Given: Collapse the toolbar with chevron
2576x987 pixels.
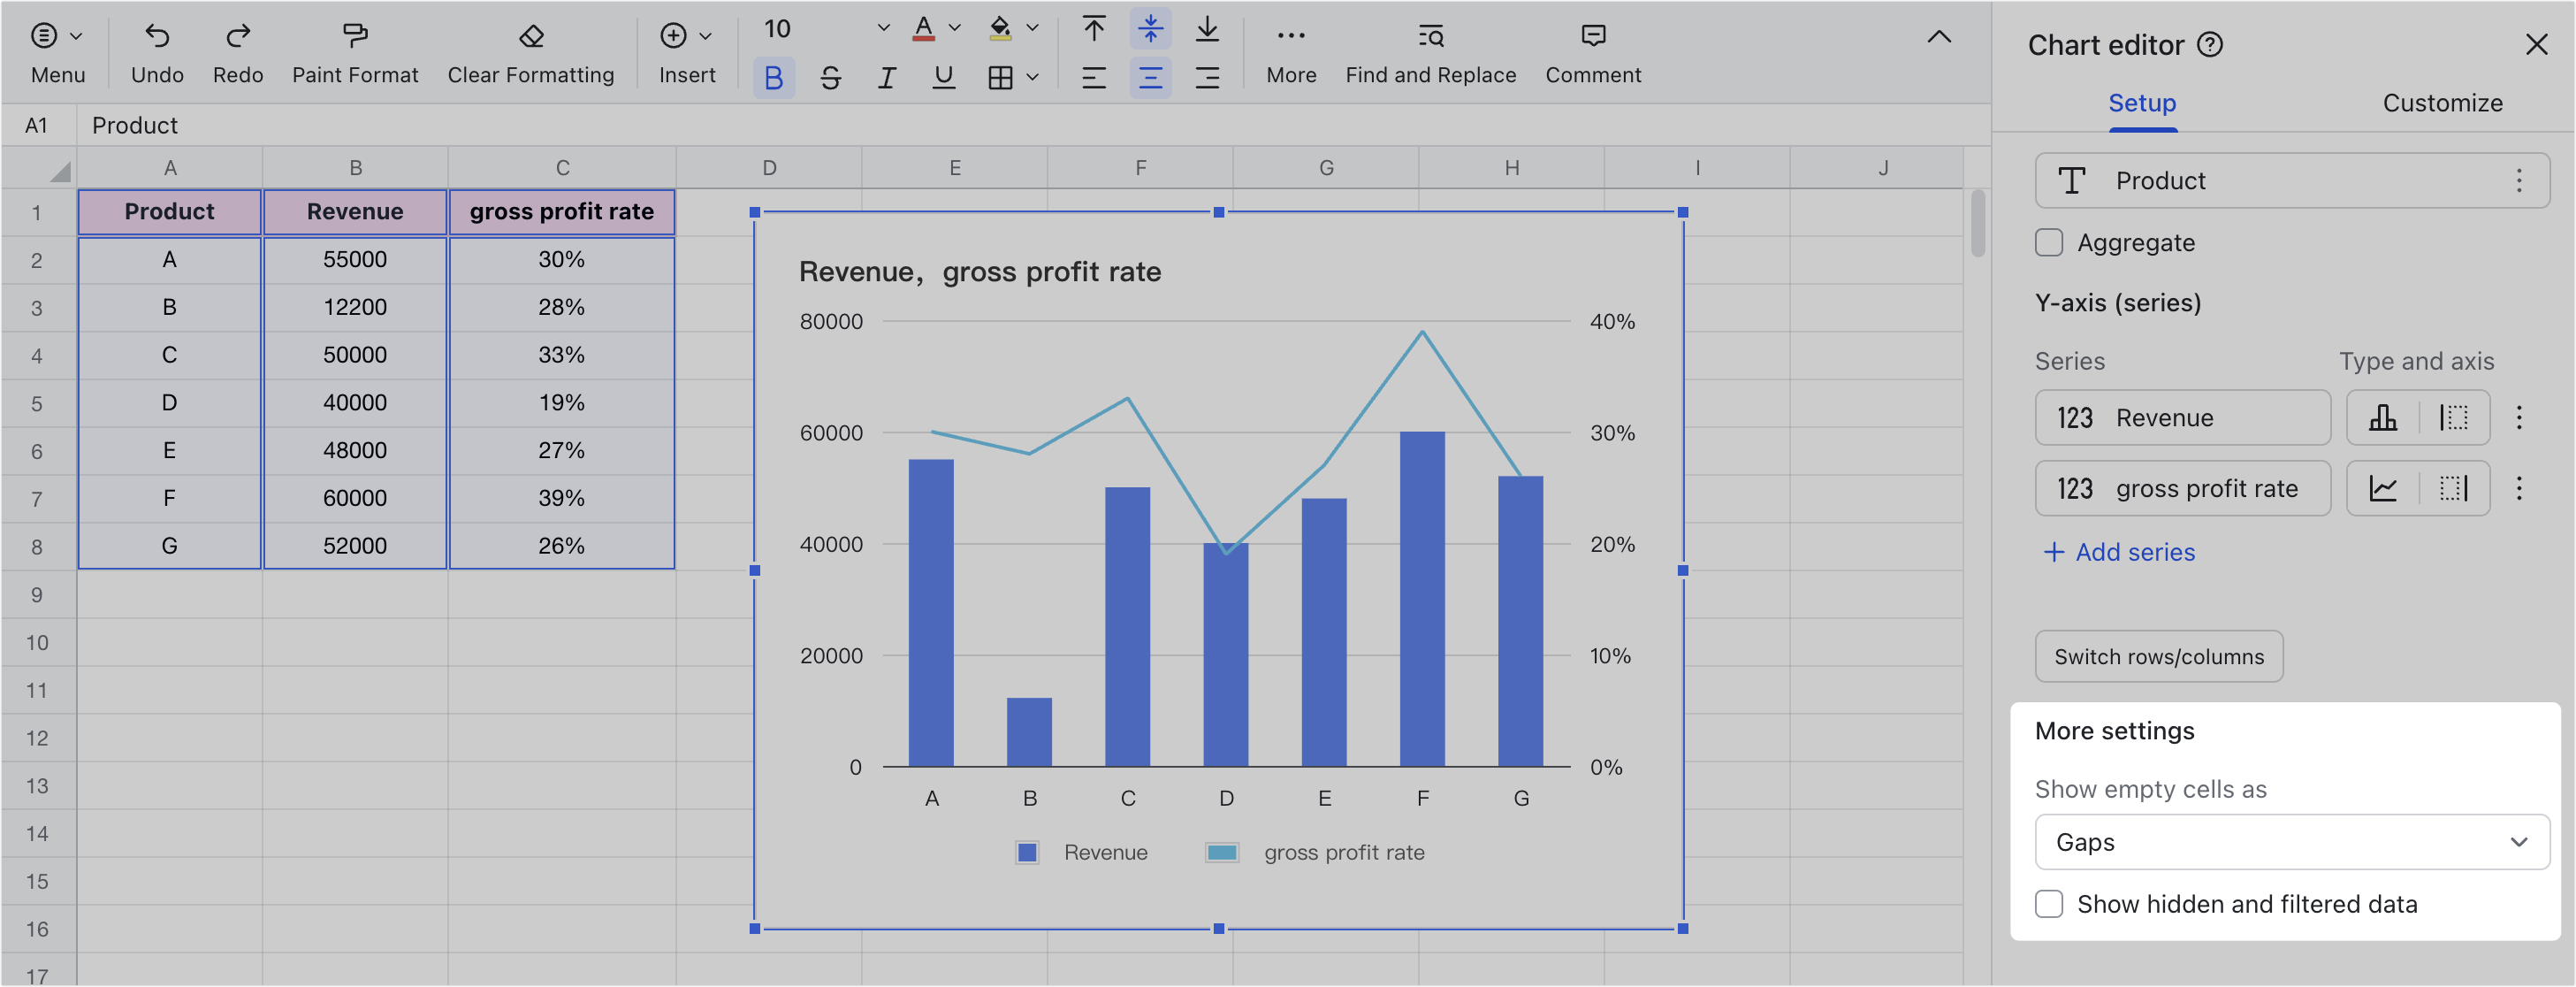Looking at the screenshot, I should [x=1938, y=37].
